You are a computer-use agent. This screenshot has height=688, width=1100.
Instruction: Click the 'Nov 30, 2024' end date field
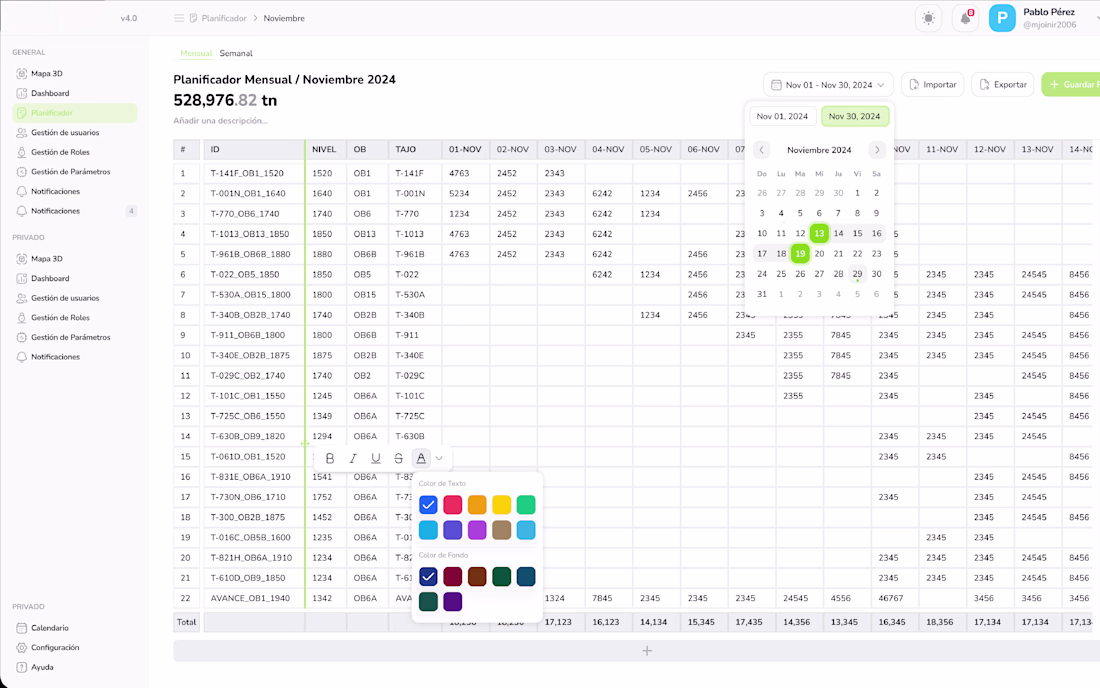(854, 116)
